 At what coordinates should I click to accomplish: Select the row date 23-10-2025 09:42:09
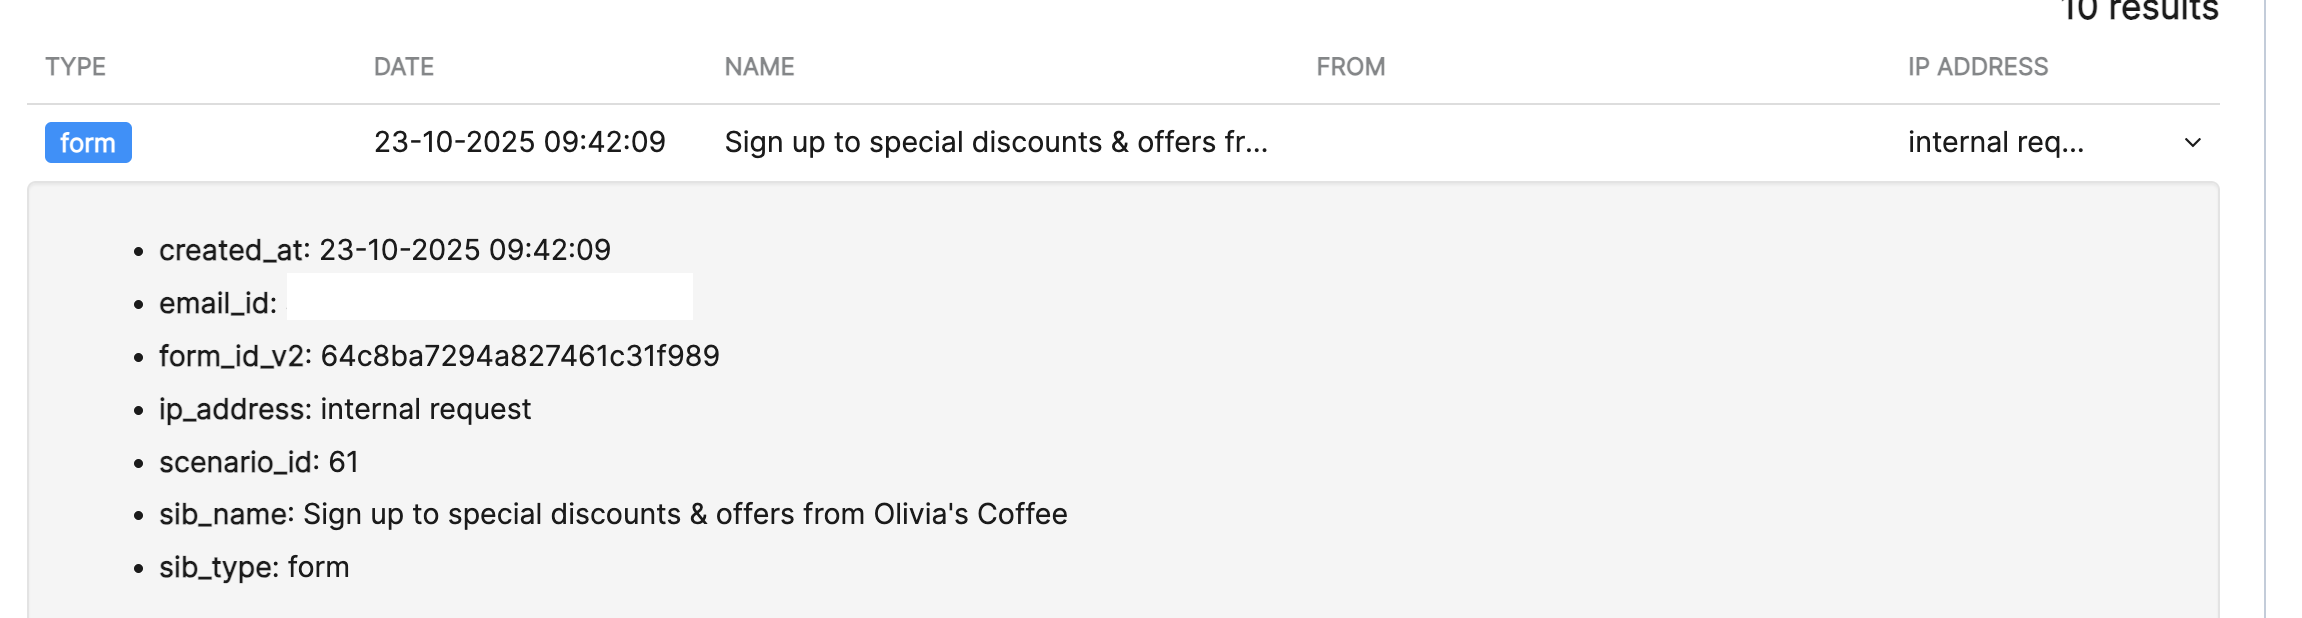tap(519, 142)
